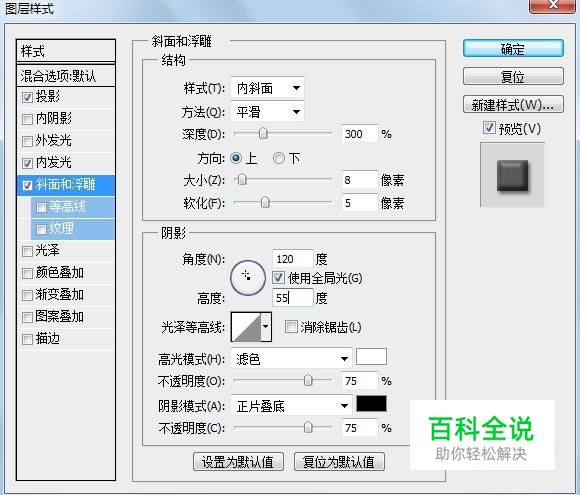Image resolution: width=580 pixels, height=495 pixels.
Task: Toggle the 斜面和浮雕 checkbox
Action: (x=27, y=185)
